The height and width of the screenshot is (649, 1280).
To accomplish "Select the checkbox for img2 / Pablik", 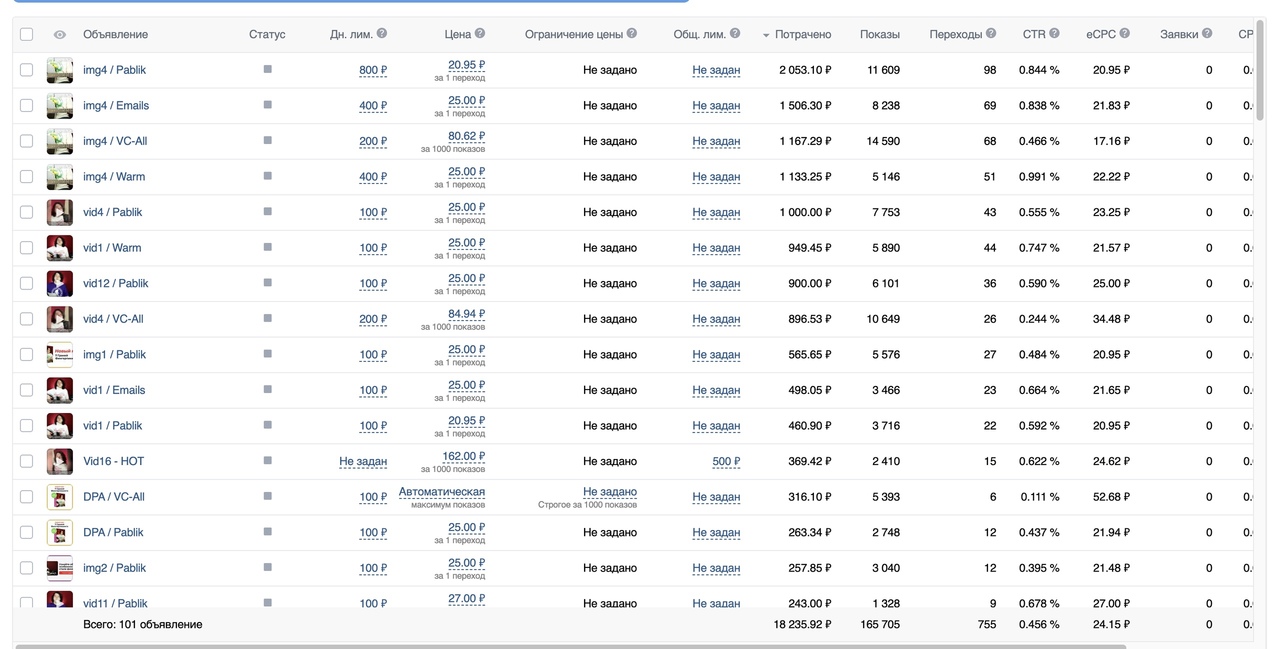I will (27, 567).
